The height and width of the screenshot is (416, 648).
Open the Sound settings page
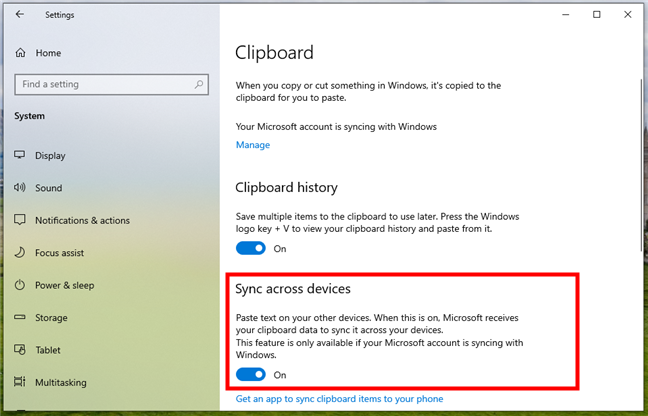[48, 188]
